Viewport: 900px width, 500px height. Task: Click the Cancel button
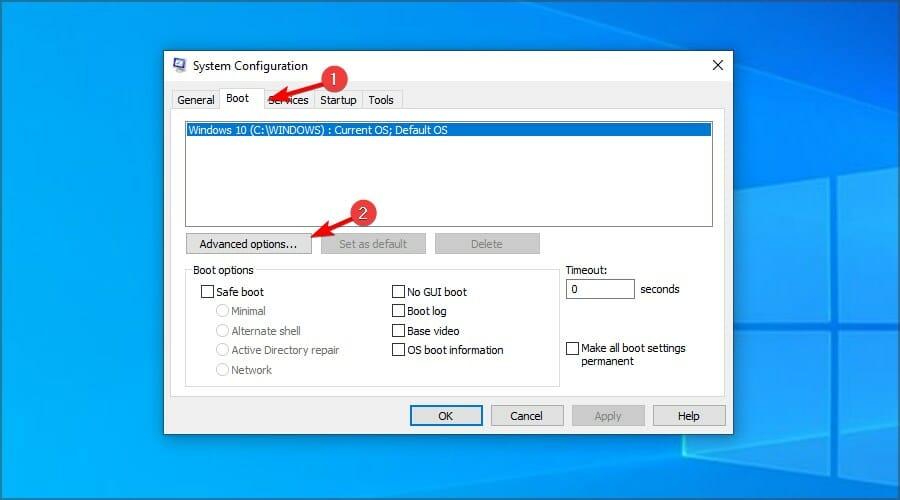pyautogui.click(x=527, y=416)
